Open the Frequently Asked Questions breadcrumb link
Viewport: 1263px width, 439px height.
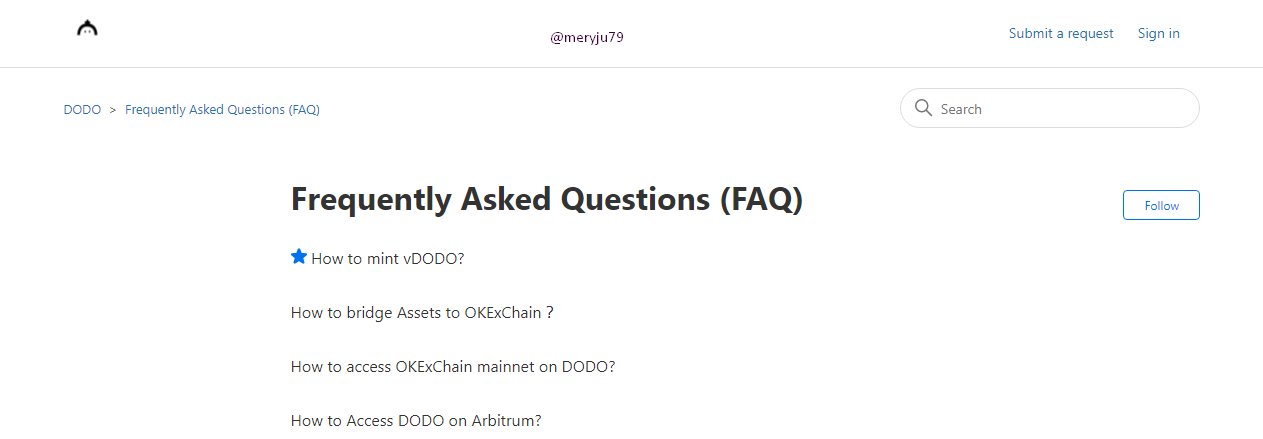[x=222, y=109]
